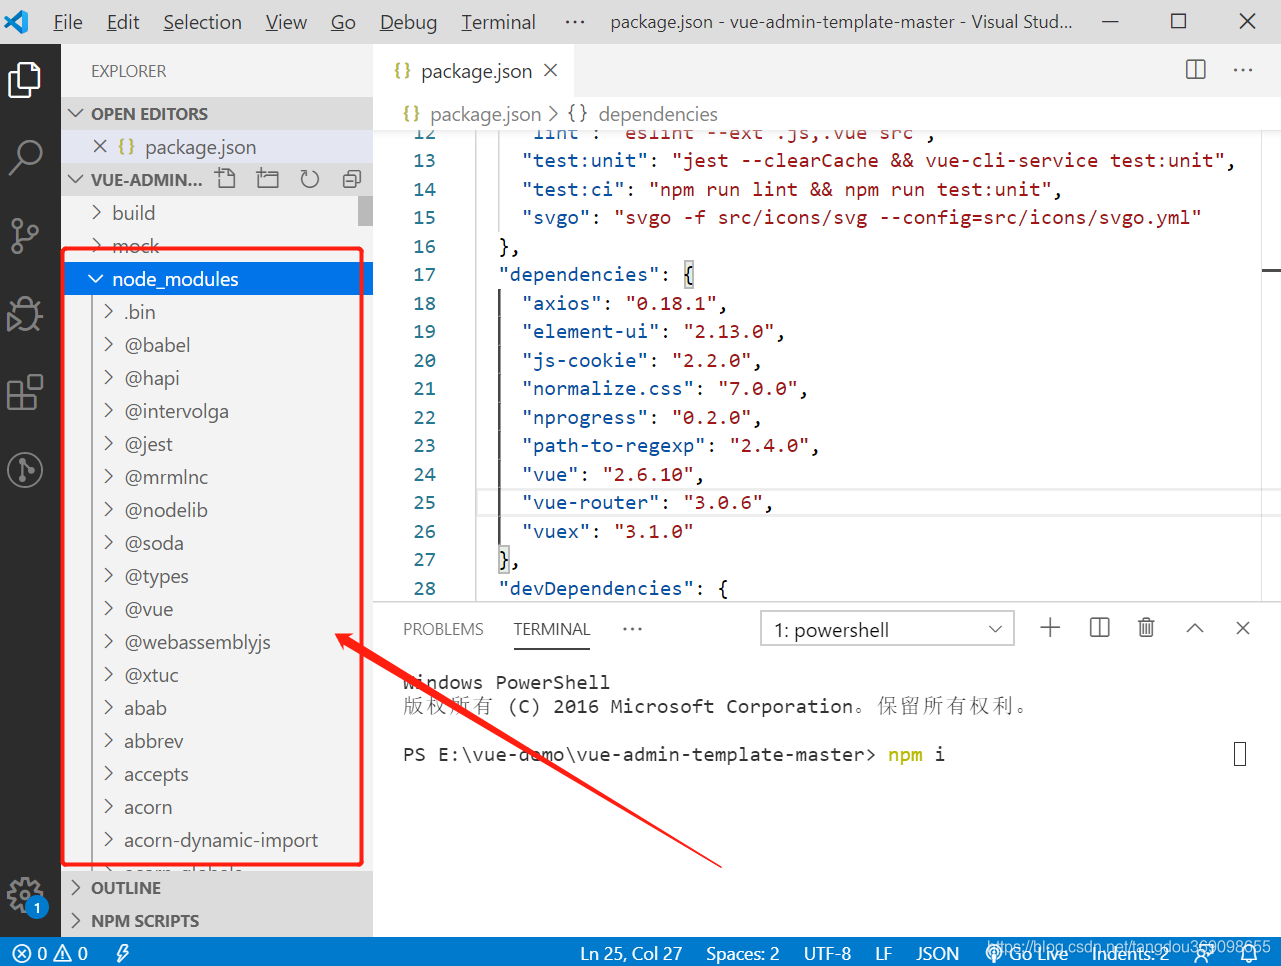Show errors and warnings count in status bar
Screen dimensions: 1281x966
[x=50, y=953]
